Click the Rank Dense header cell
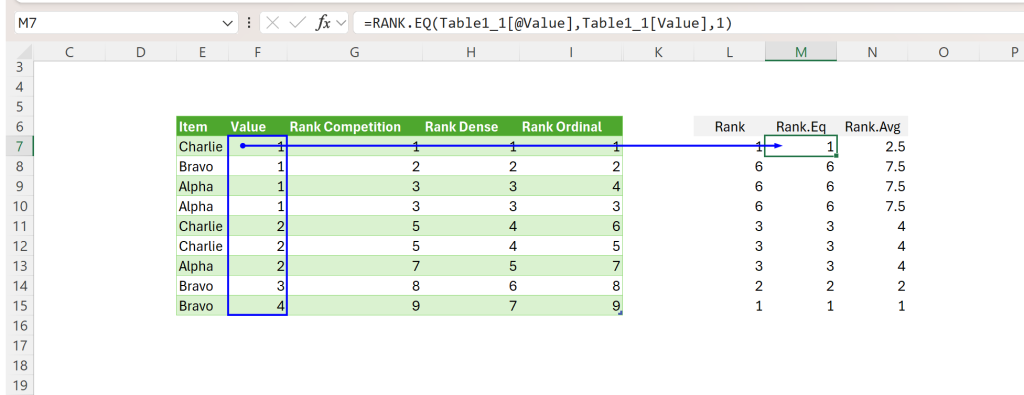This screenshot has width=1024, height=395. pos(470,127)
